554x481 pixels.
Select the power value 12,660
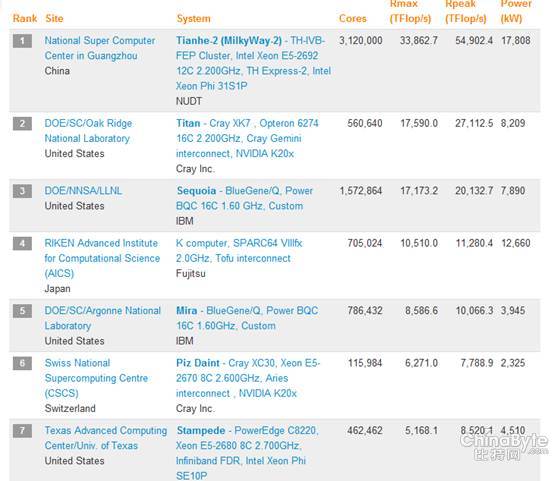pos(516,243)
